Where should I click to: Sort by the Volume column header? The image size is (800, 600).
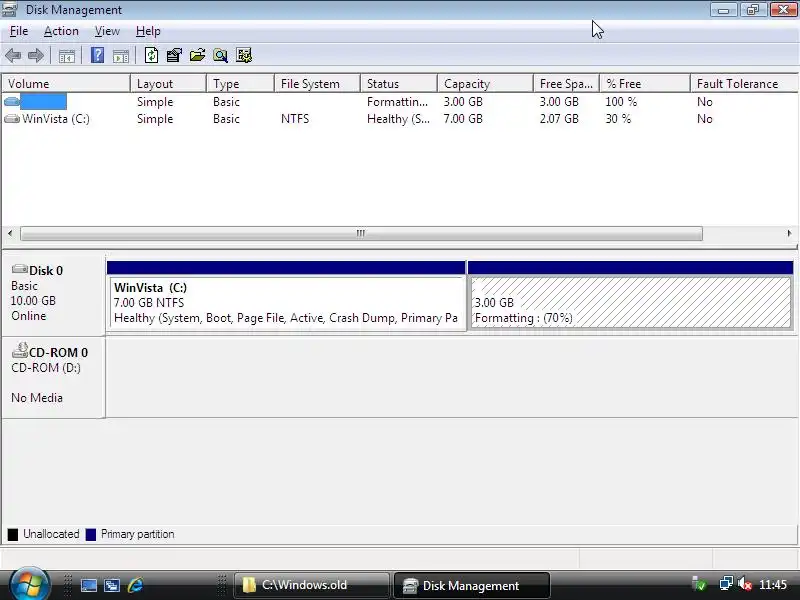point(66,84)
